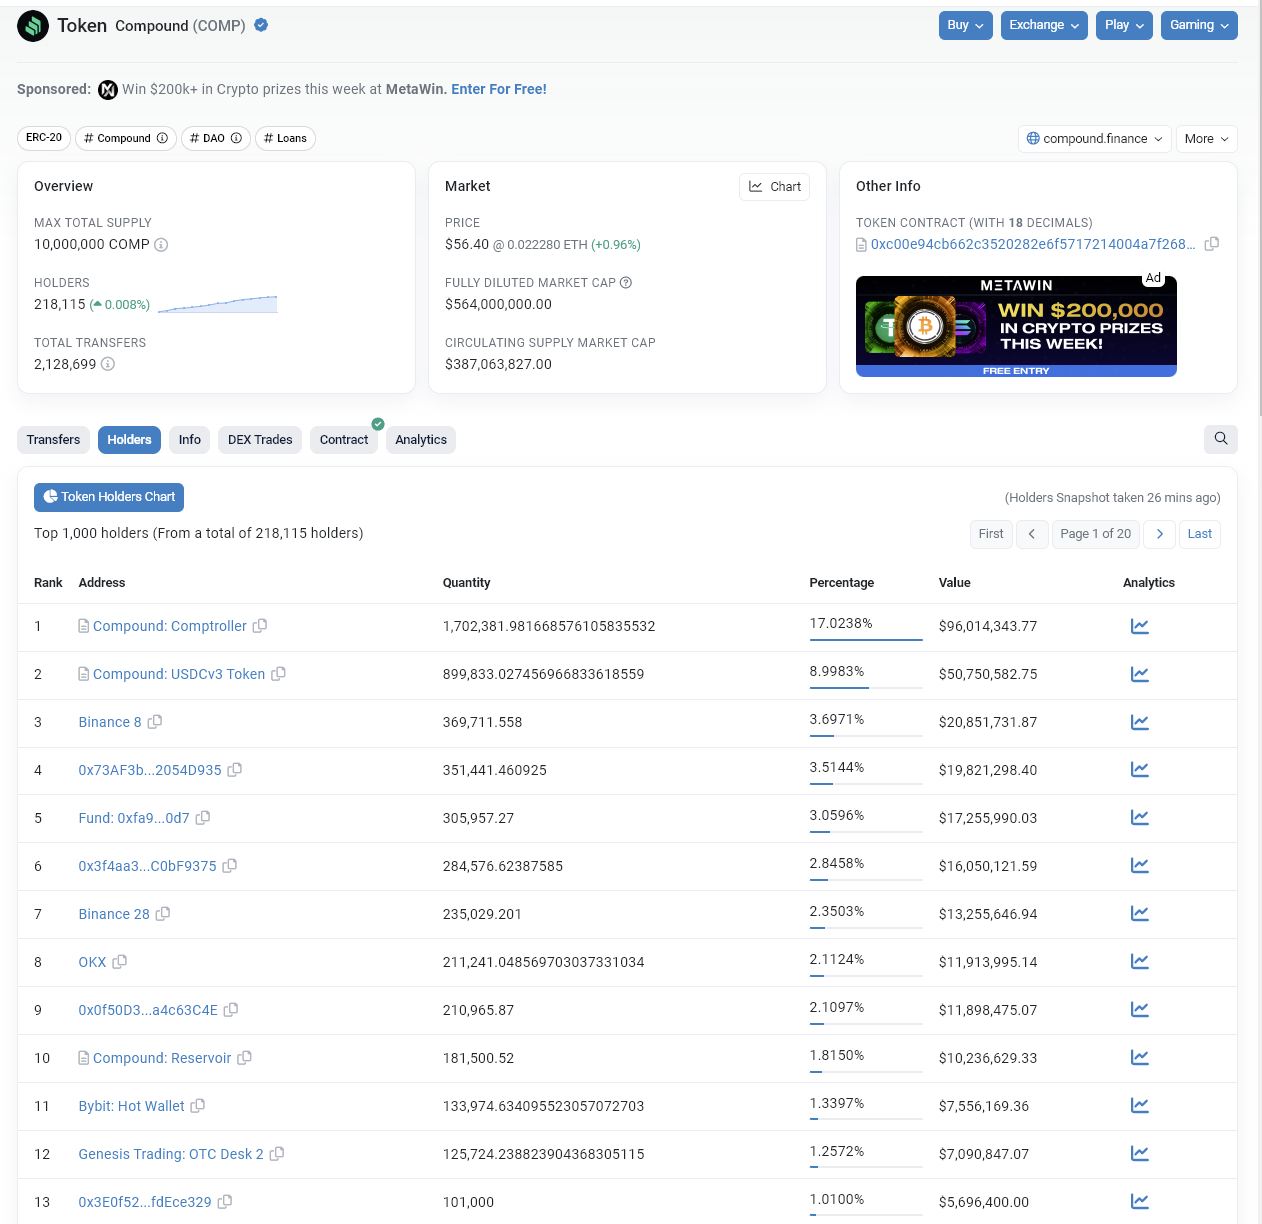Open analytics chart icon for OKX row
The image size is (1262, 1224).
pyautogui.click(x=1139, y=962)
